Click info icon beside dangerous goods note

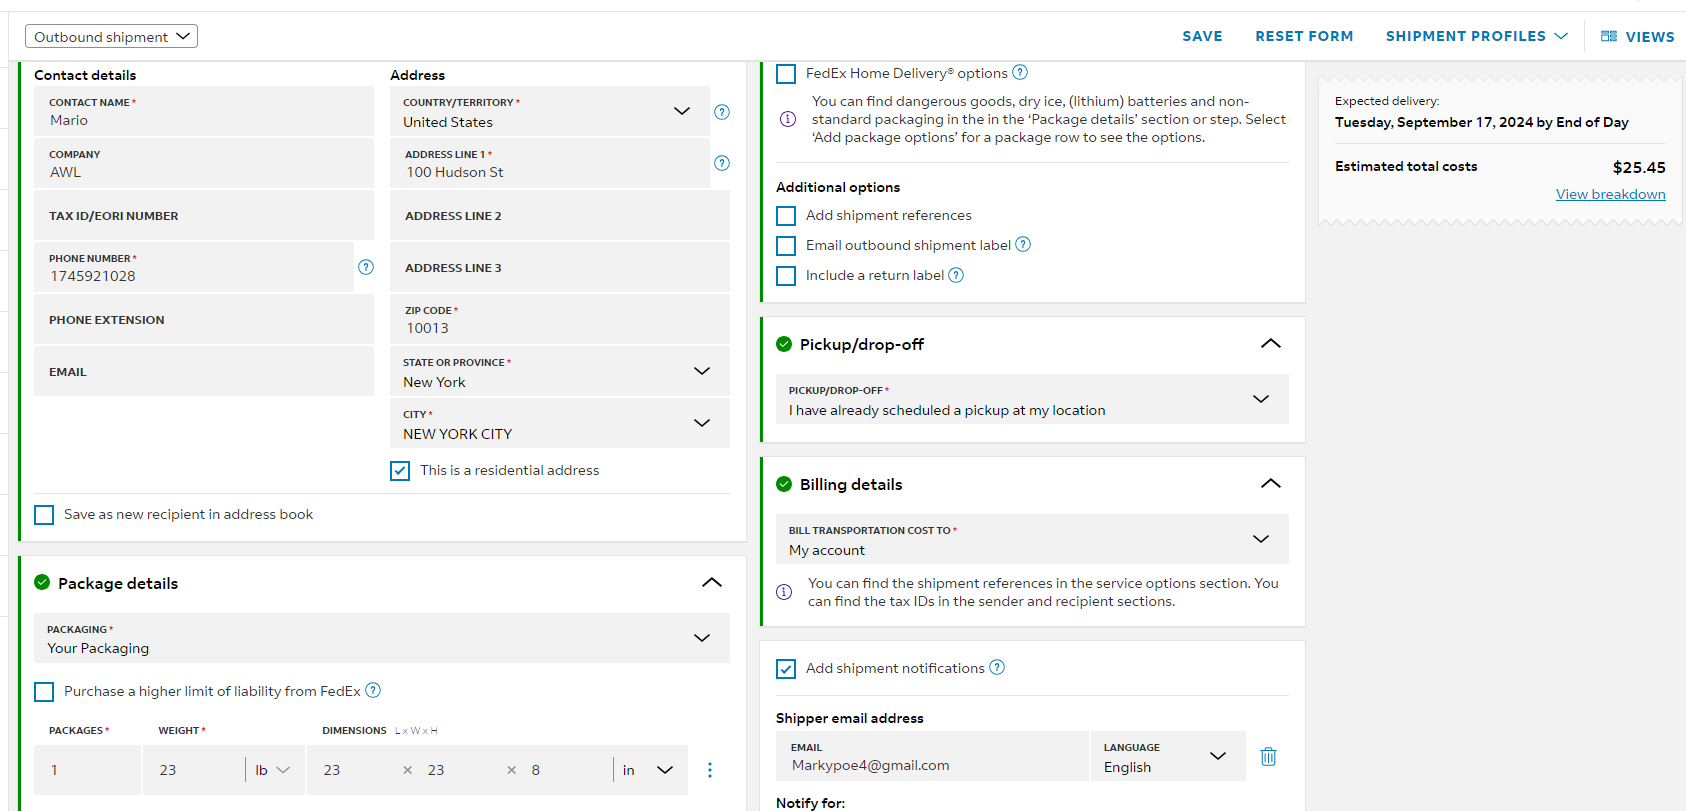point(788,119)
